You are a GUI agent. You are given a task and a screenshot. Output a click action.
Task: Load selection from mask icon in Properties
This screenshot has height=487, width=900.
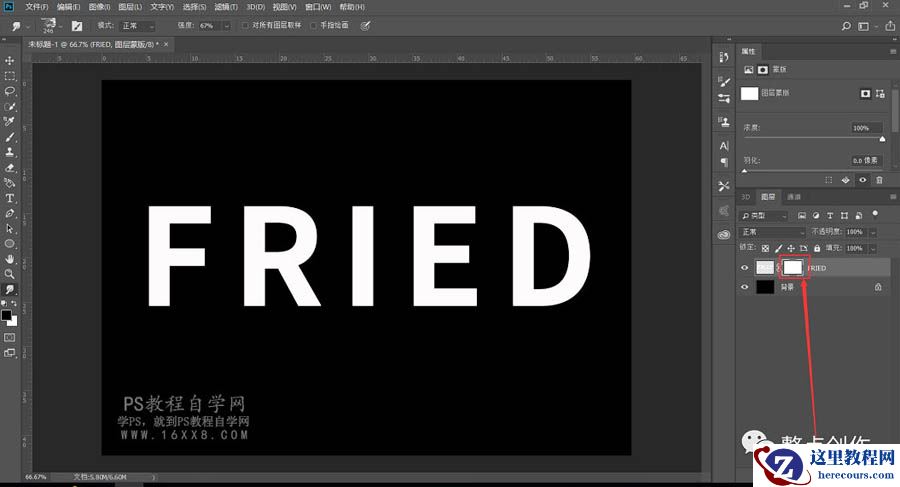pyautogui.click(x=828, y=180)
